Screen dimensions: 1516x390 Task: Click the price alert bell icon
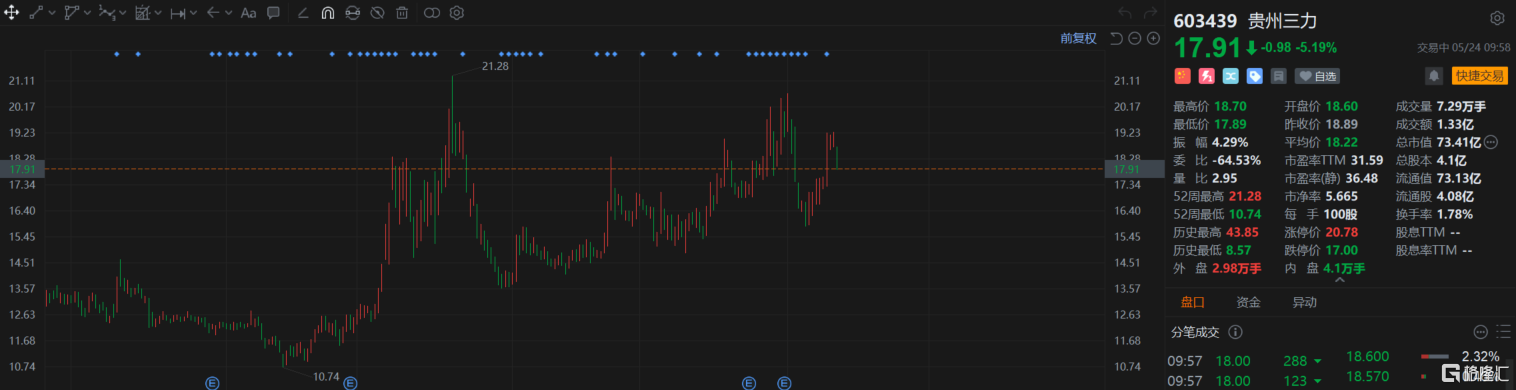tap(1434, 75)
